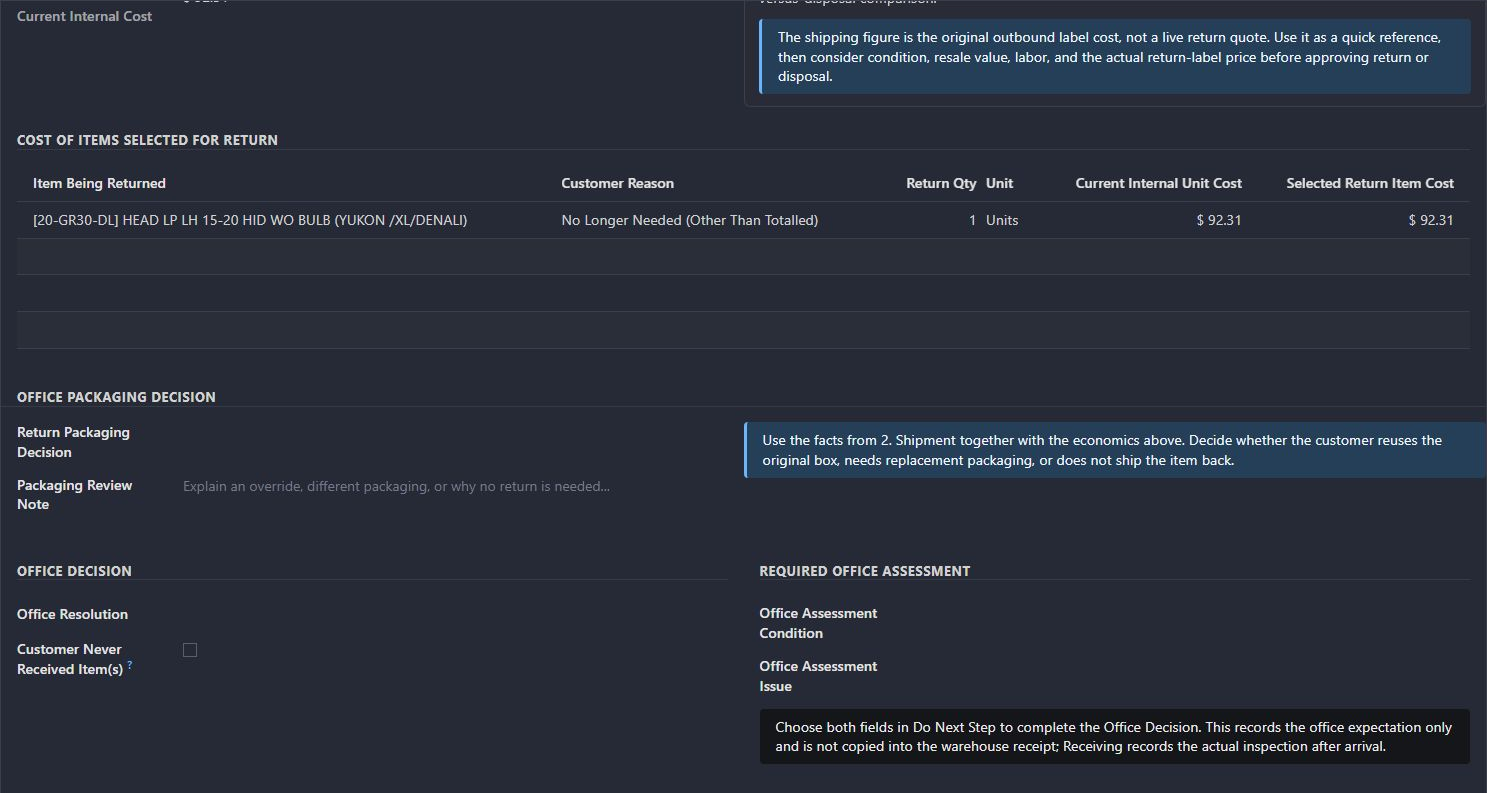Open the 20-GR30-DL HEAD LP item row
This screenshot has width=1487, height=793.
pyautogui.click(x=250, y=220)
